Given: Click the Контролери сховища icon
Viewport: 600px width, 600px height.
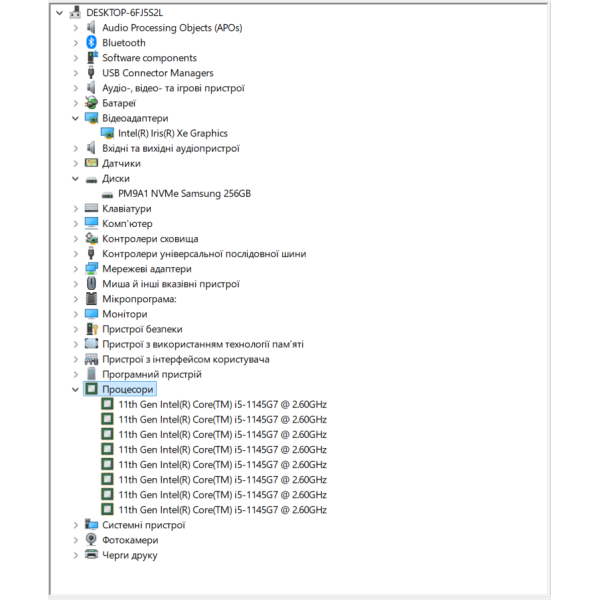Looking at the screenshot, I should [x=91, y=238].
